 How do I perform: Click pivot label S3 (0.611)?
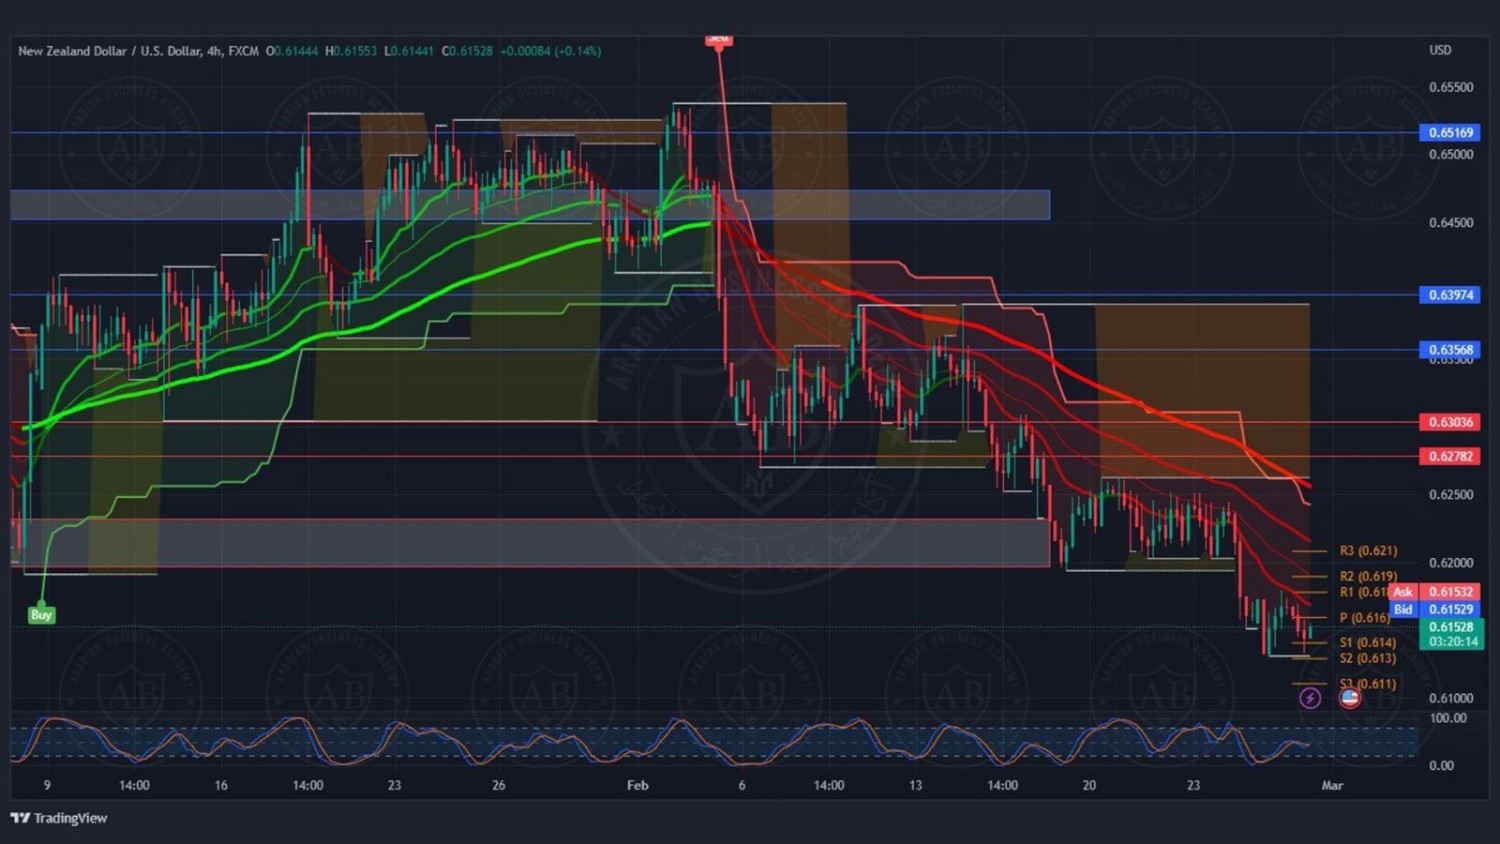(x=1368, y=684)
